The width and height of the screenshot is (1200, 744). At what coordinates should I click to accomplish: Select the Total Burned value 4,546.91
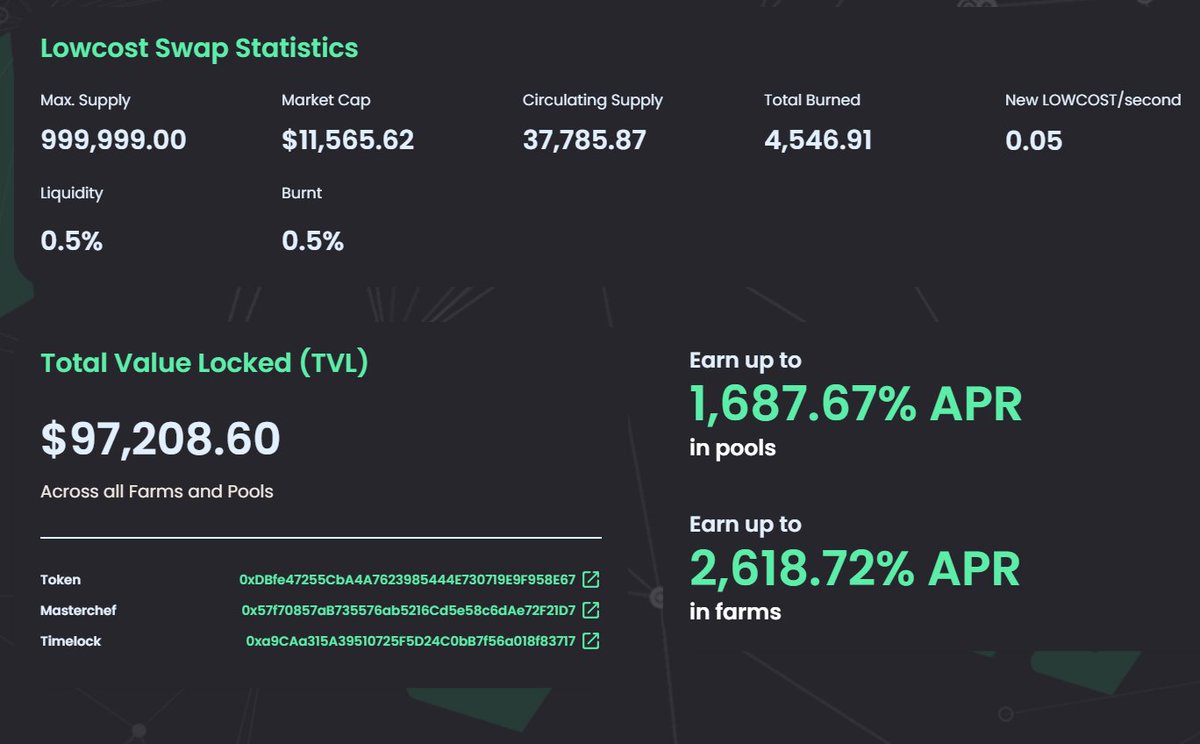818,140
